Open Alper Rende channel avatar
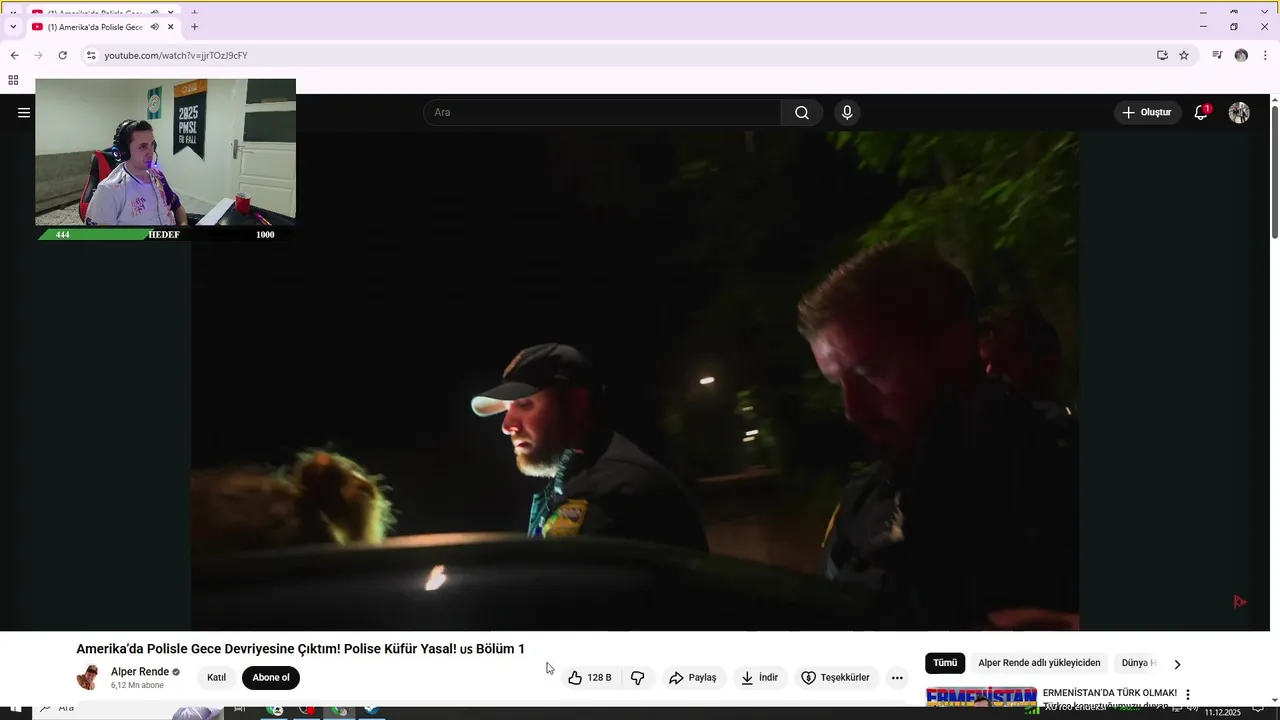The width and height of the screenshot is (1280, 720). tap(89, 677)
